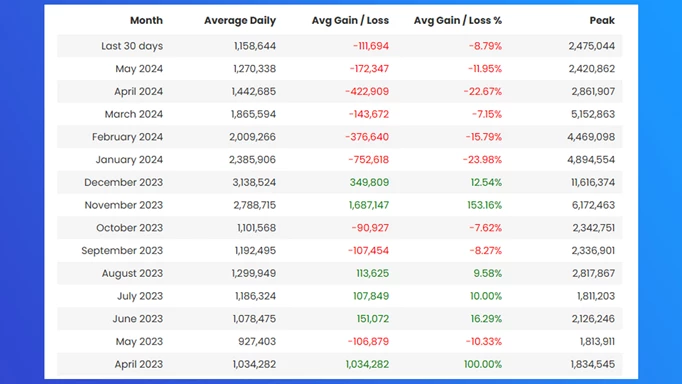Click the Average Daily column header
This screenshot has width=682, height=384.
(240, 20)
